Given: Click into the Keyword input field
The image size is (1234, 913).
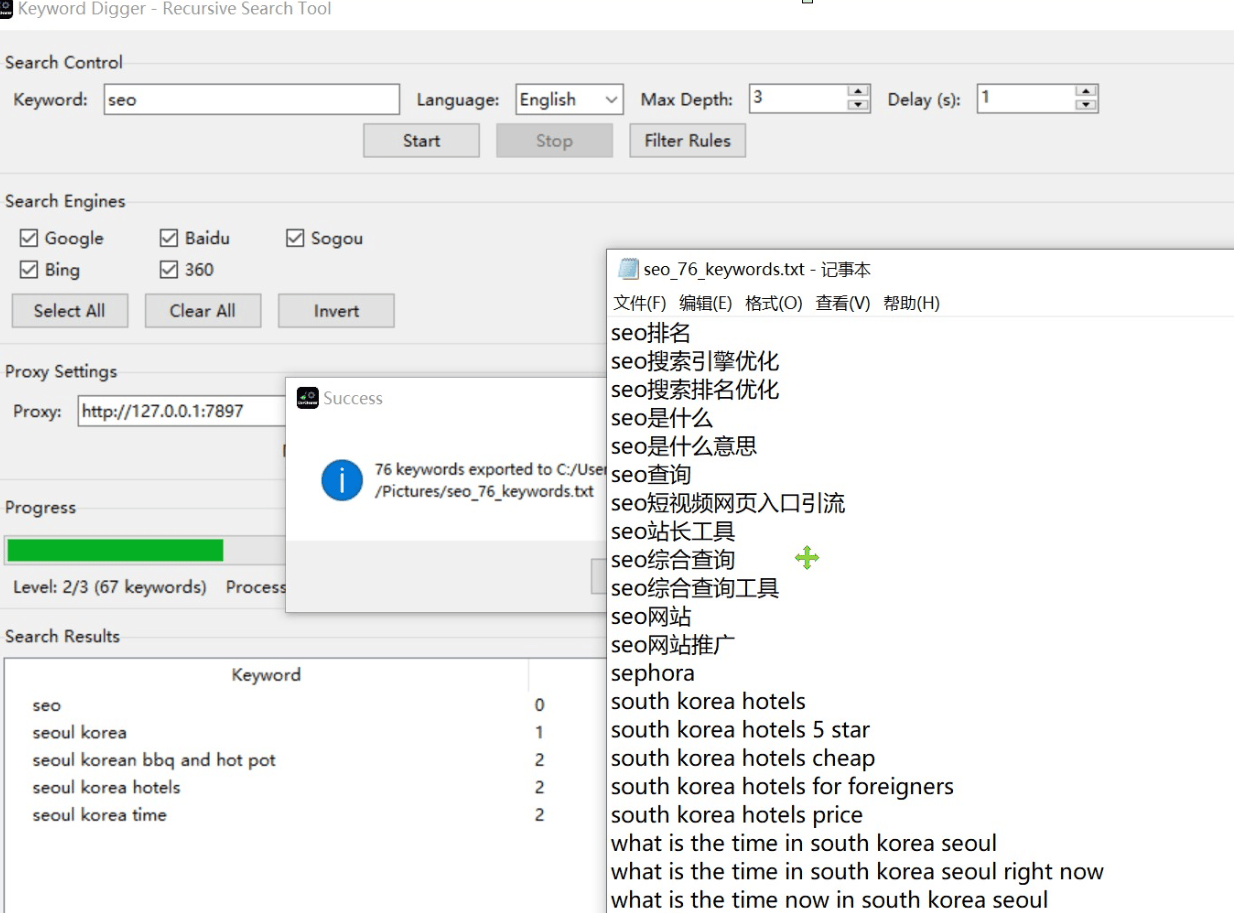Looking at the screenshot, I should pyautogui.click(x=251, y=99).
